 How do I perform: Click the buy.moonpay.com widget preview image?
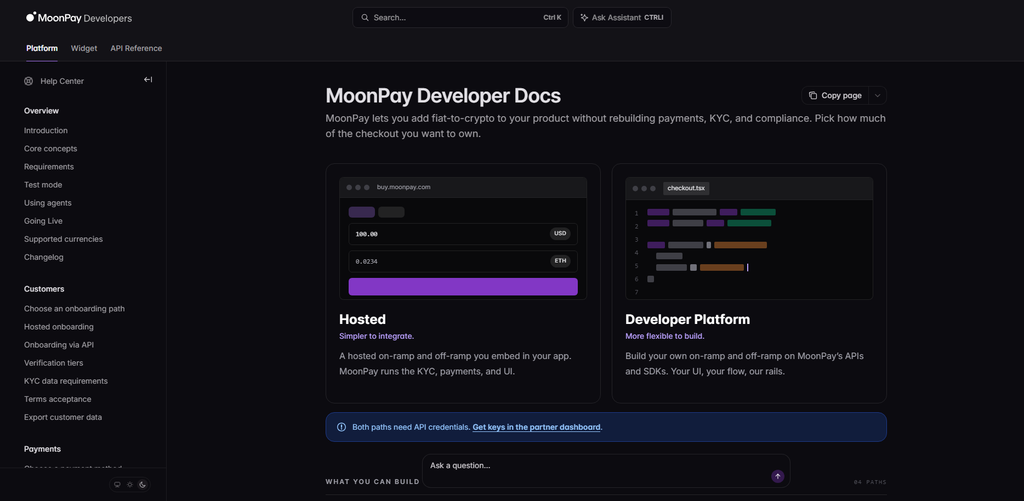[x=463, y=238]
